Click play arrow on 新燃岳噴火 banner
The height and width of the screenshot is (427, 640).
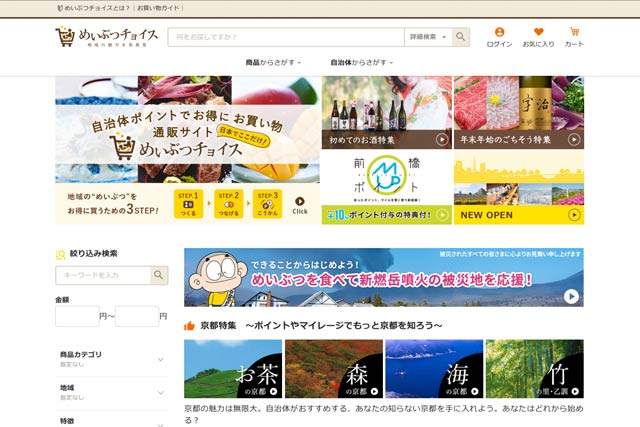coord(571,296)
